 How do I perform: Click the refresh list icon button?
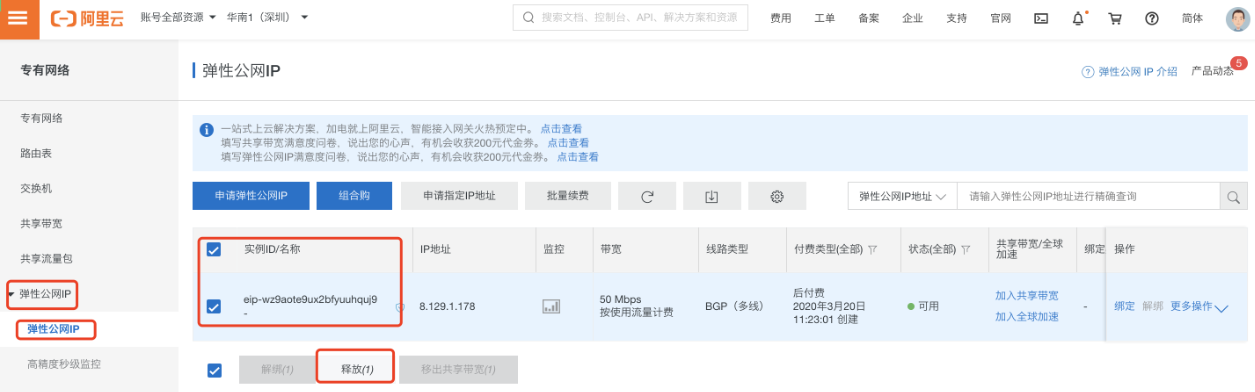646,197
